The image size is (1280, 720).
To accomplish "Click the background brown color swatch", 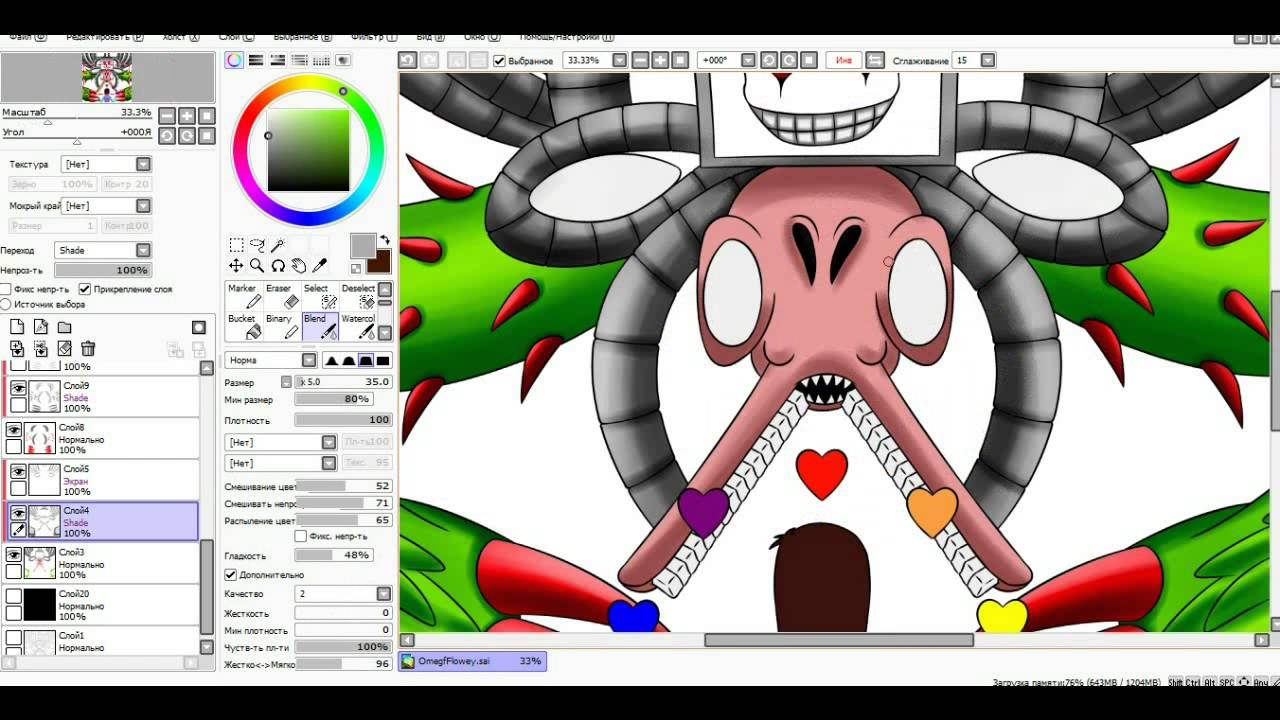I will pos(379,262).
